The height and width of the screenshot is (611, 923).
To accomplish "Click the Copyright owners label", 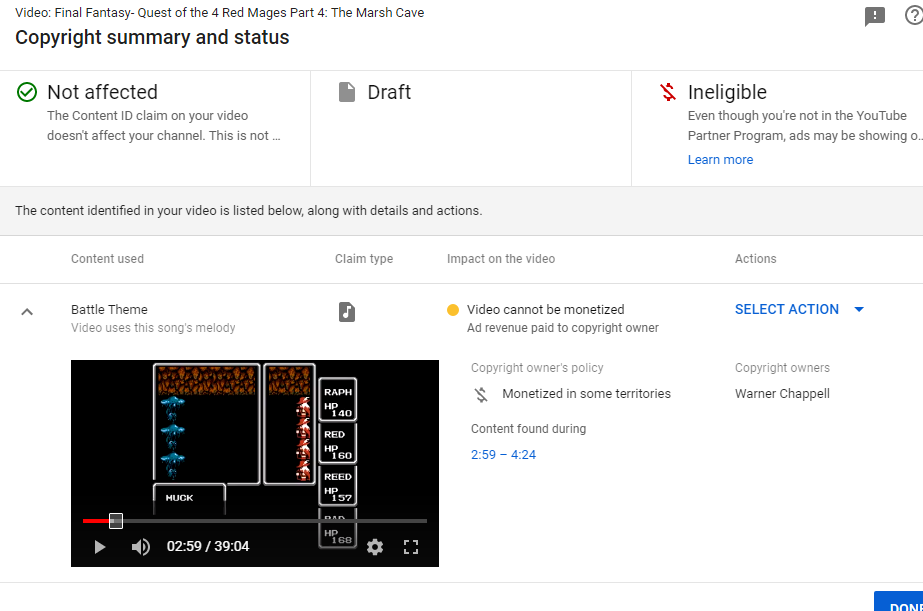I will [x=782, y=368].
